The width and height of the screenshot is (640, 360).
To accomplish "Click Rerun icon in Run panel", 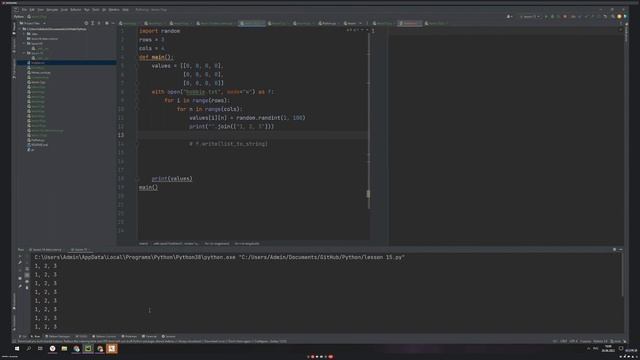I will 20,256.
